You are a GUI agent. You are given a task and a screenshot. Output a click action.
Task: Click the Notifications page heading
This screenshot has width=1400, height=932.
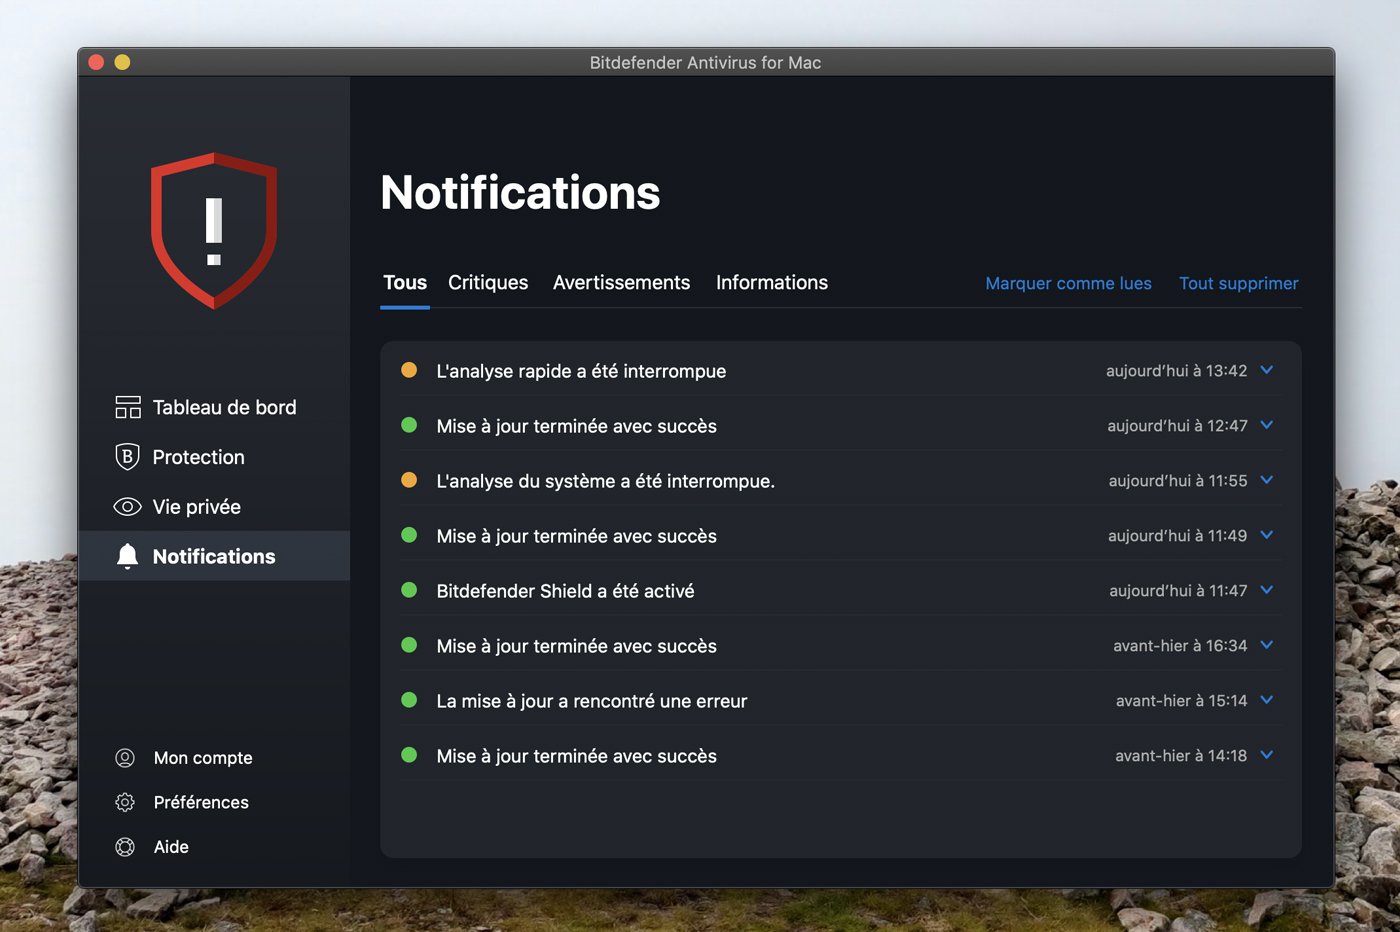tap(520, 192)
